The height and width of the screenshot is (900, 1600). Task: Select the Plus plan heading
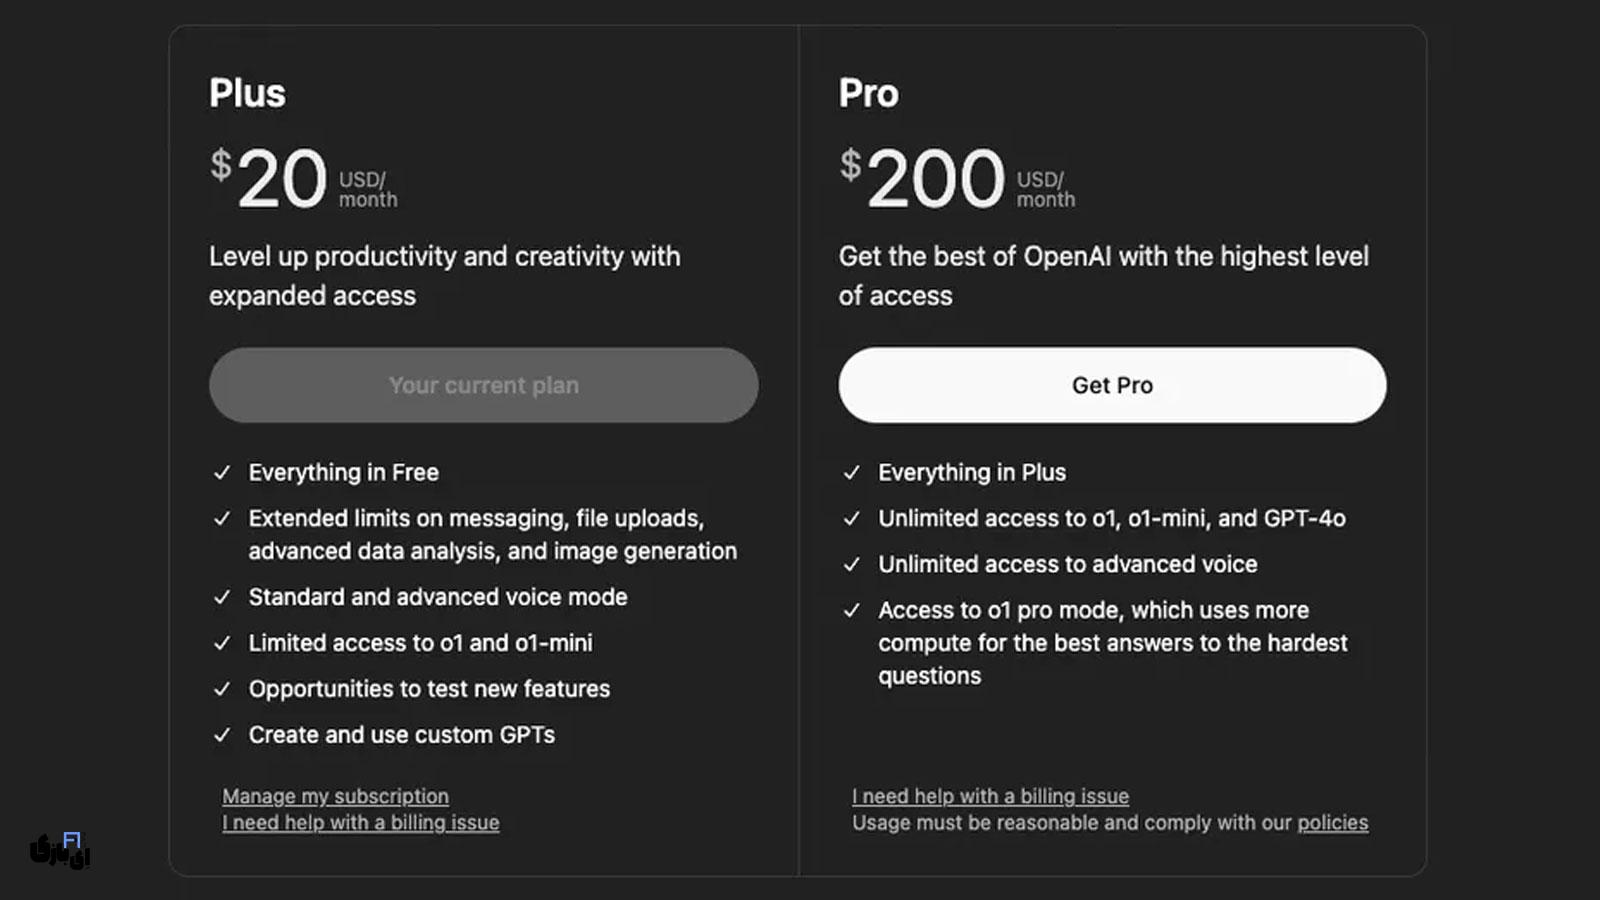[247, 93]
